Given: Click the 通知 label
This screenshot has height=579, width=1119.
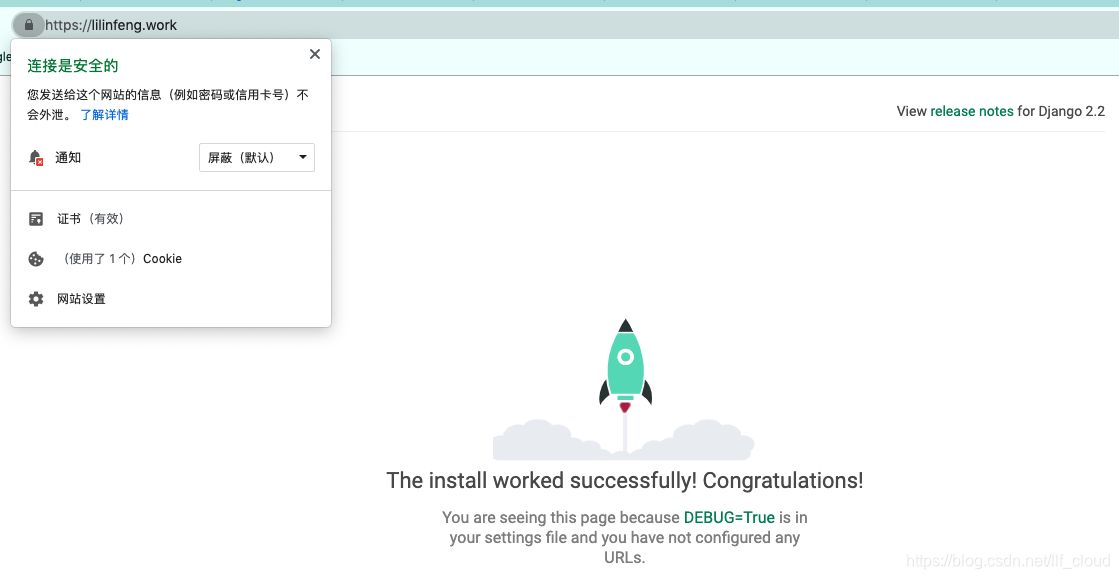Looking at the screenshot, I should pyautogui.click(x=68, y=158).
